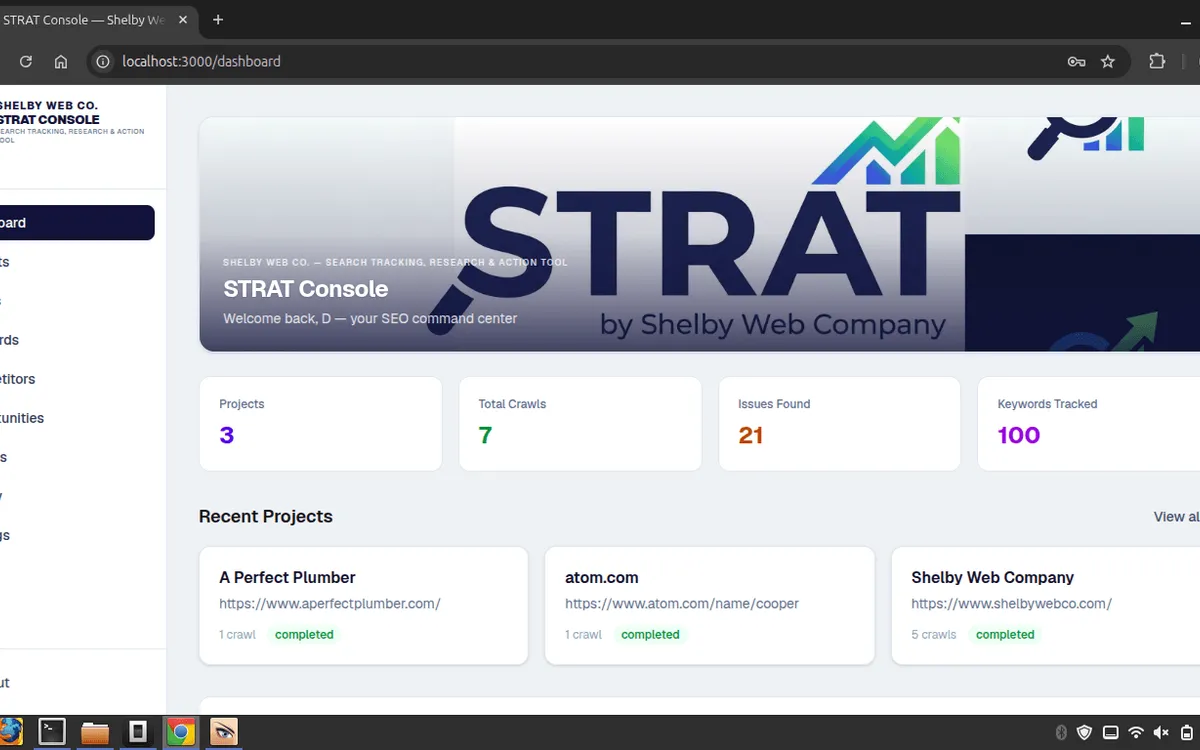The height and width of the screenshot is (750, 1200).
Task: View site information icon next to localhost
Action: coord(102,61)
